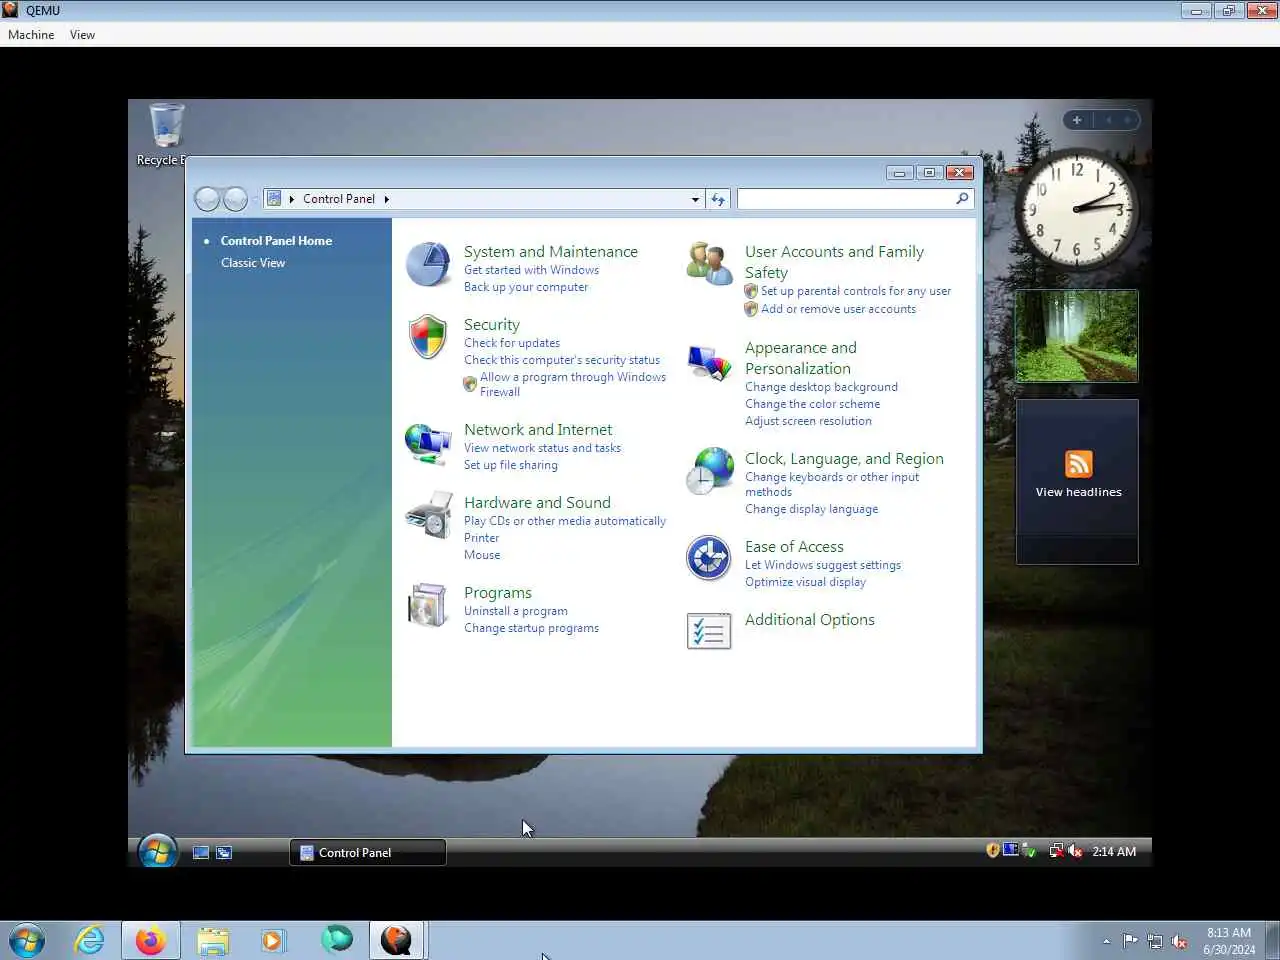
Task: Click View network status and tasks
Action: coord(542,448)
